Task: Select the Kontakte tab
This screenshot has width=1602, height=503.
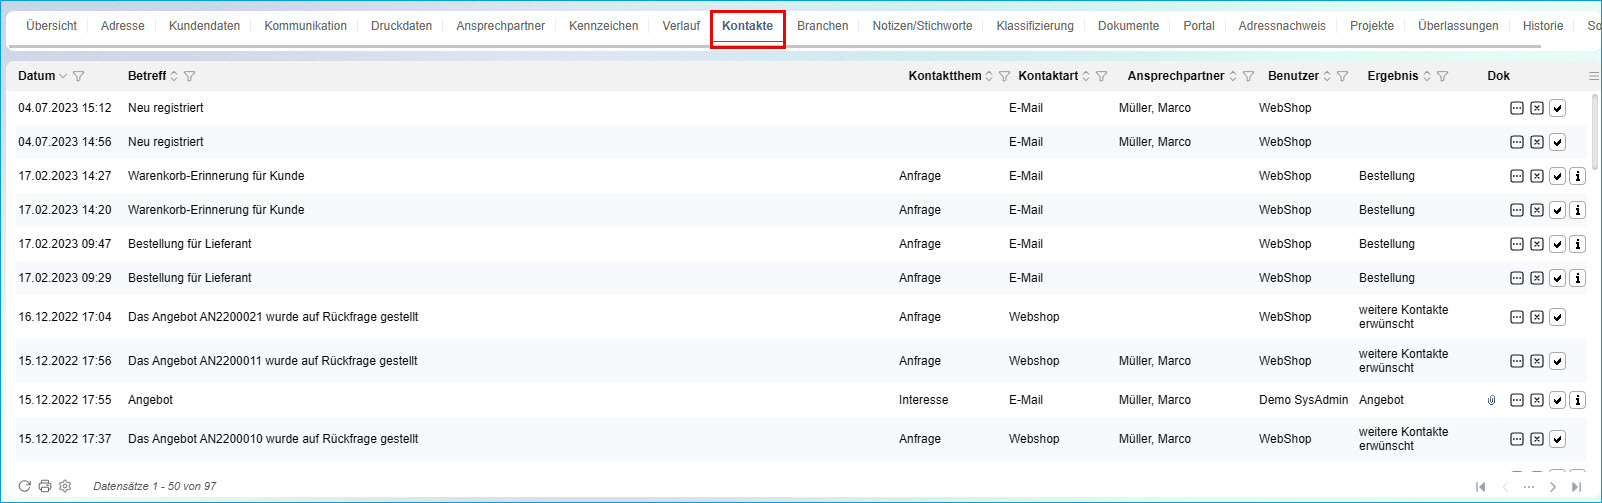Action: tap(748, 26)
